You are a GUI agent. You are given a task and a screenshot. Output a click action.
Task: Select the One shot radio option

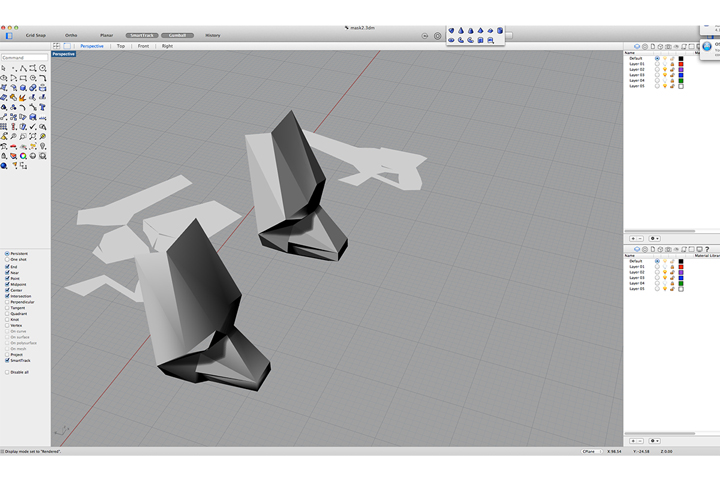pyautogui.click(x=7, y=260)
